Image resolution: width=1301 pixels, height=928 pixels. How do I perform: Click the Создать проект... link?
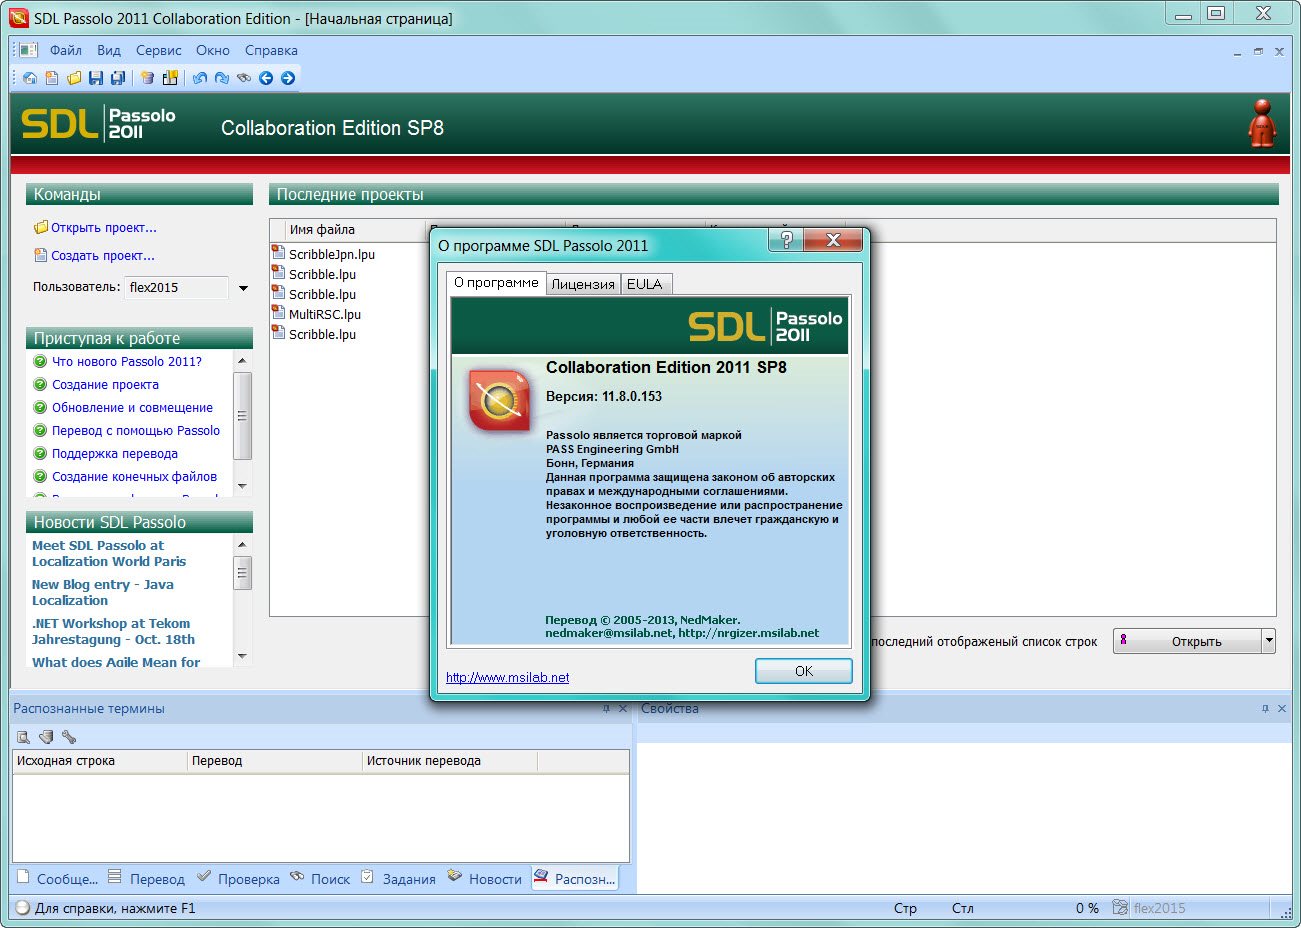103,255
